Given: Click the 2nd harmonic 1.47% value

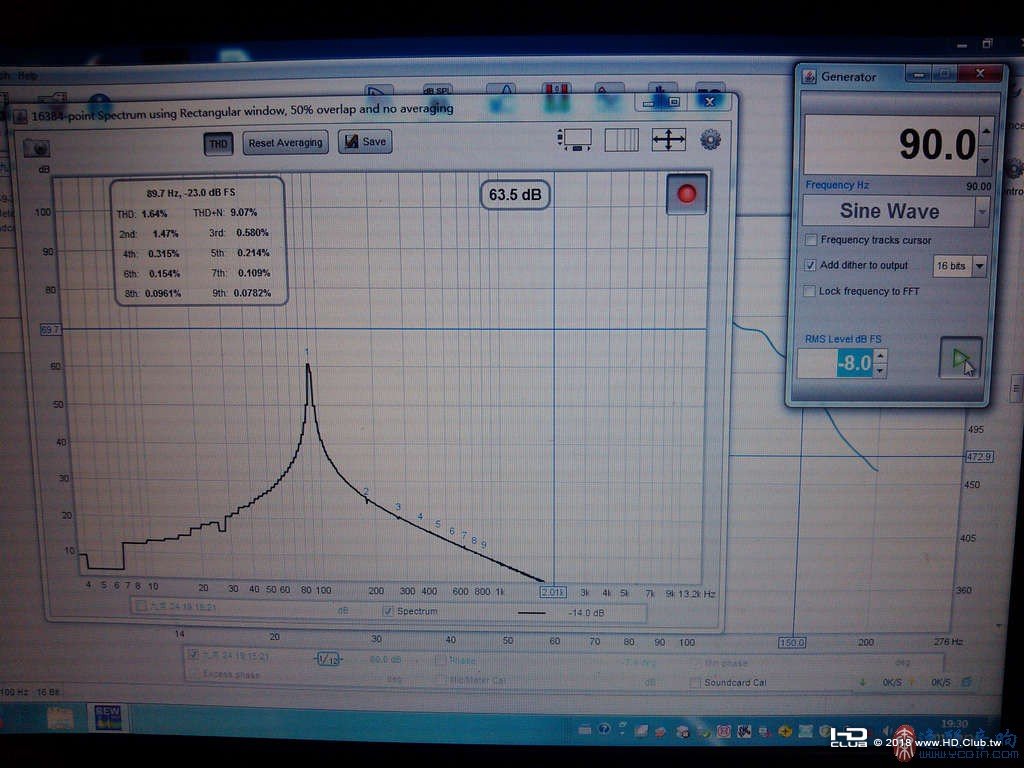Looking at the screenshot, I should [x=165, y=234].
